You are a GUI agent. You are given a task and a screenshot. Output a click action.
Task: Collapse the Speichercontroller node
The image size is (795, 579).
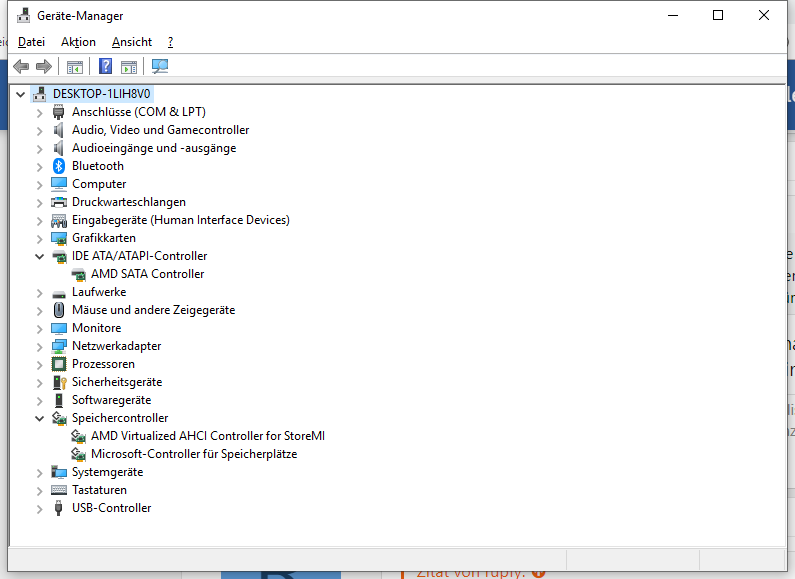click(39, 418)
